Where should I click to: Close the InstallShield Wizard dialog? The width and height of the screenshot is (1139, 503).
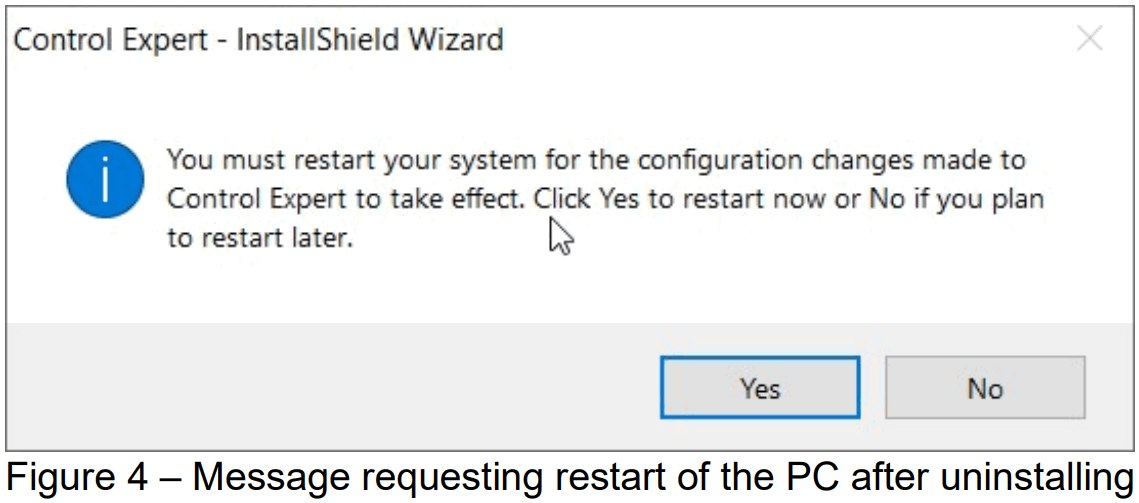point(1089,40)
